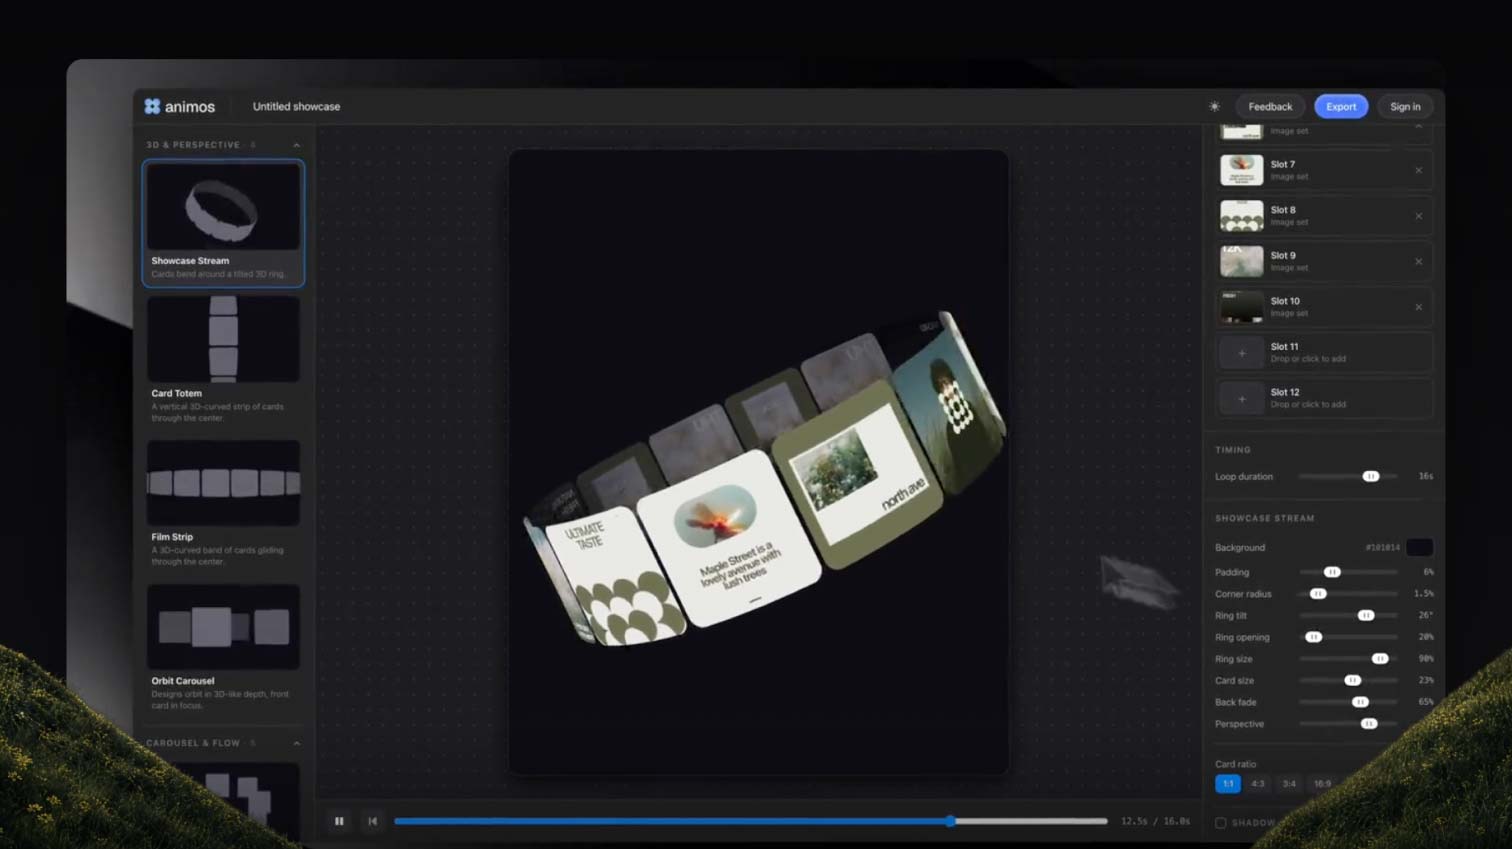
Task: Collapse the Carousel & Flow section
Action: point(296,743)
